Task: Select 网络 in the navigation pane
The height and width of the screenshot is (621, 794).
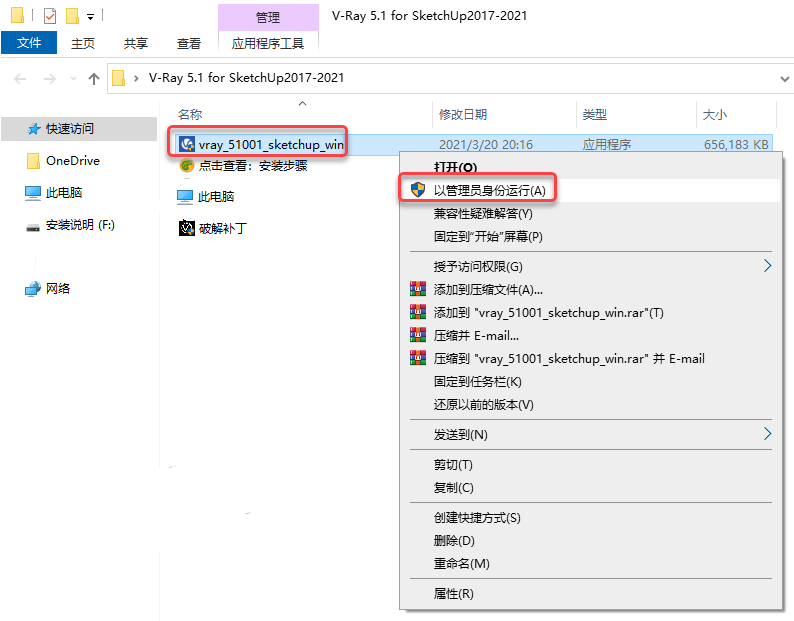Action: click(58, 288)
